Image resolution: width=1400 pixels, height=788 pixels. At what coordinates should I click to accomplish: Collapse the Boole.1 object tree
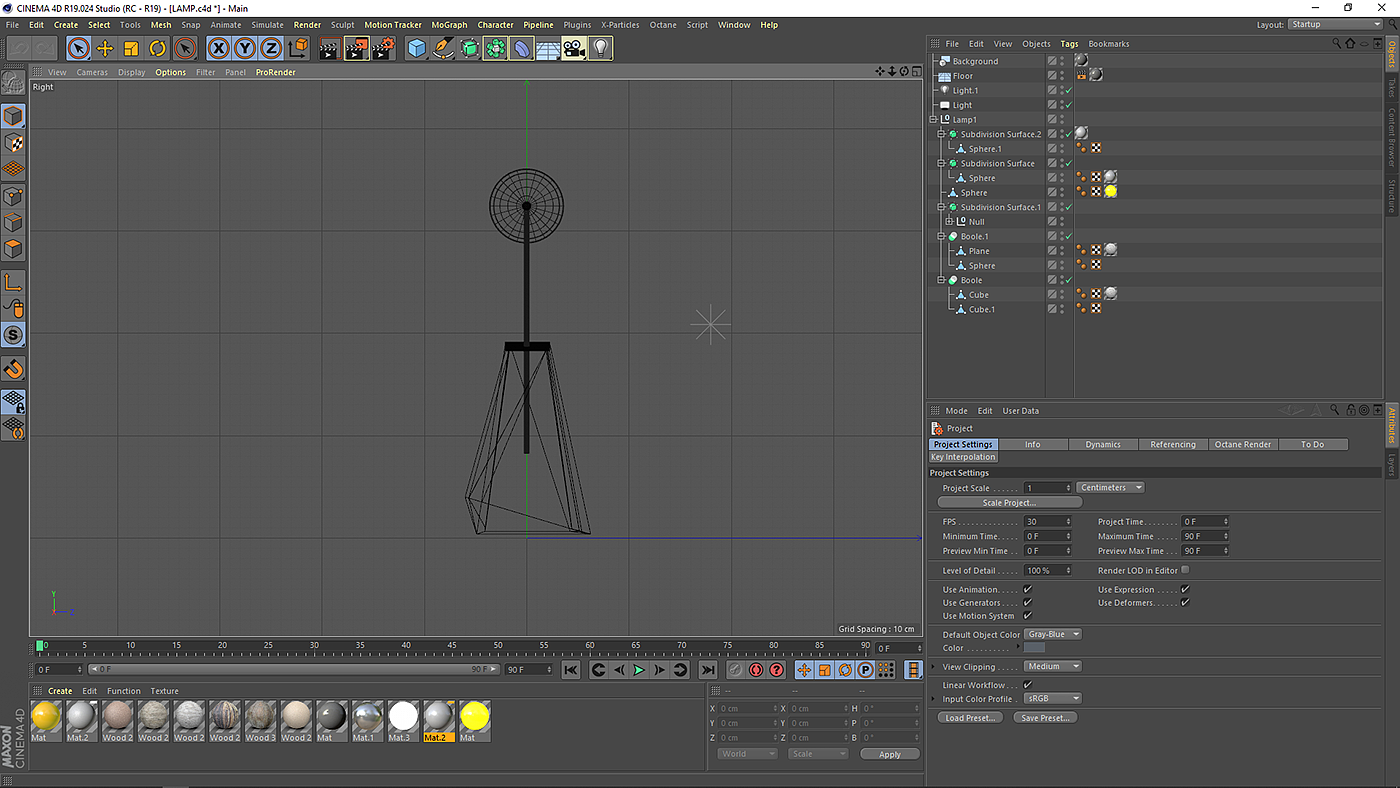point(941,237)
